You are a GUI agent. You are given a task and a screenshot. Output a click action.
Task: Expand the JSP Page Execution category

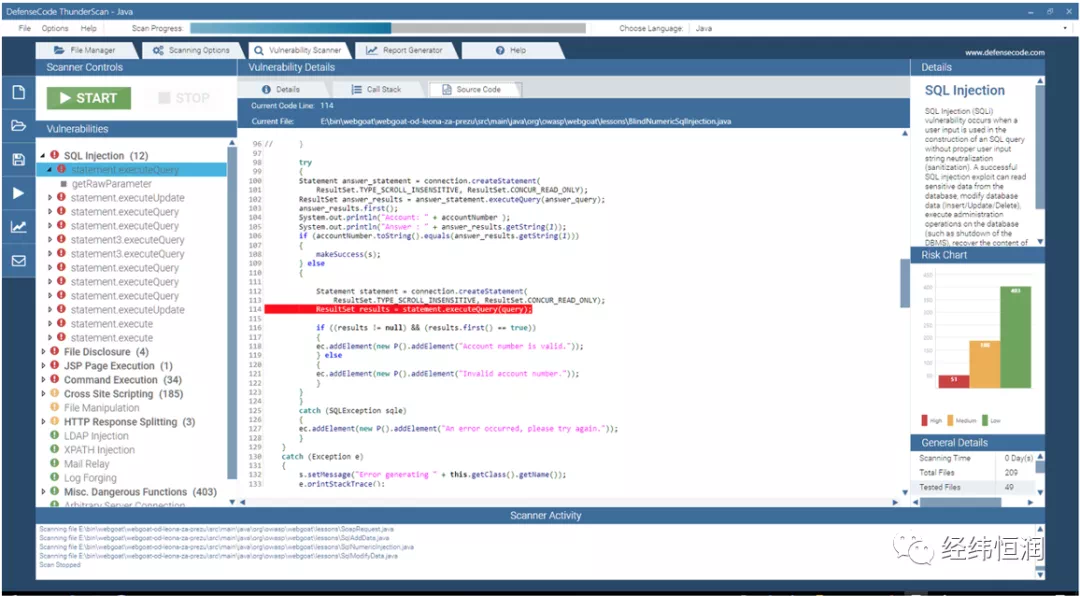(x=43, y=366)
